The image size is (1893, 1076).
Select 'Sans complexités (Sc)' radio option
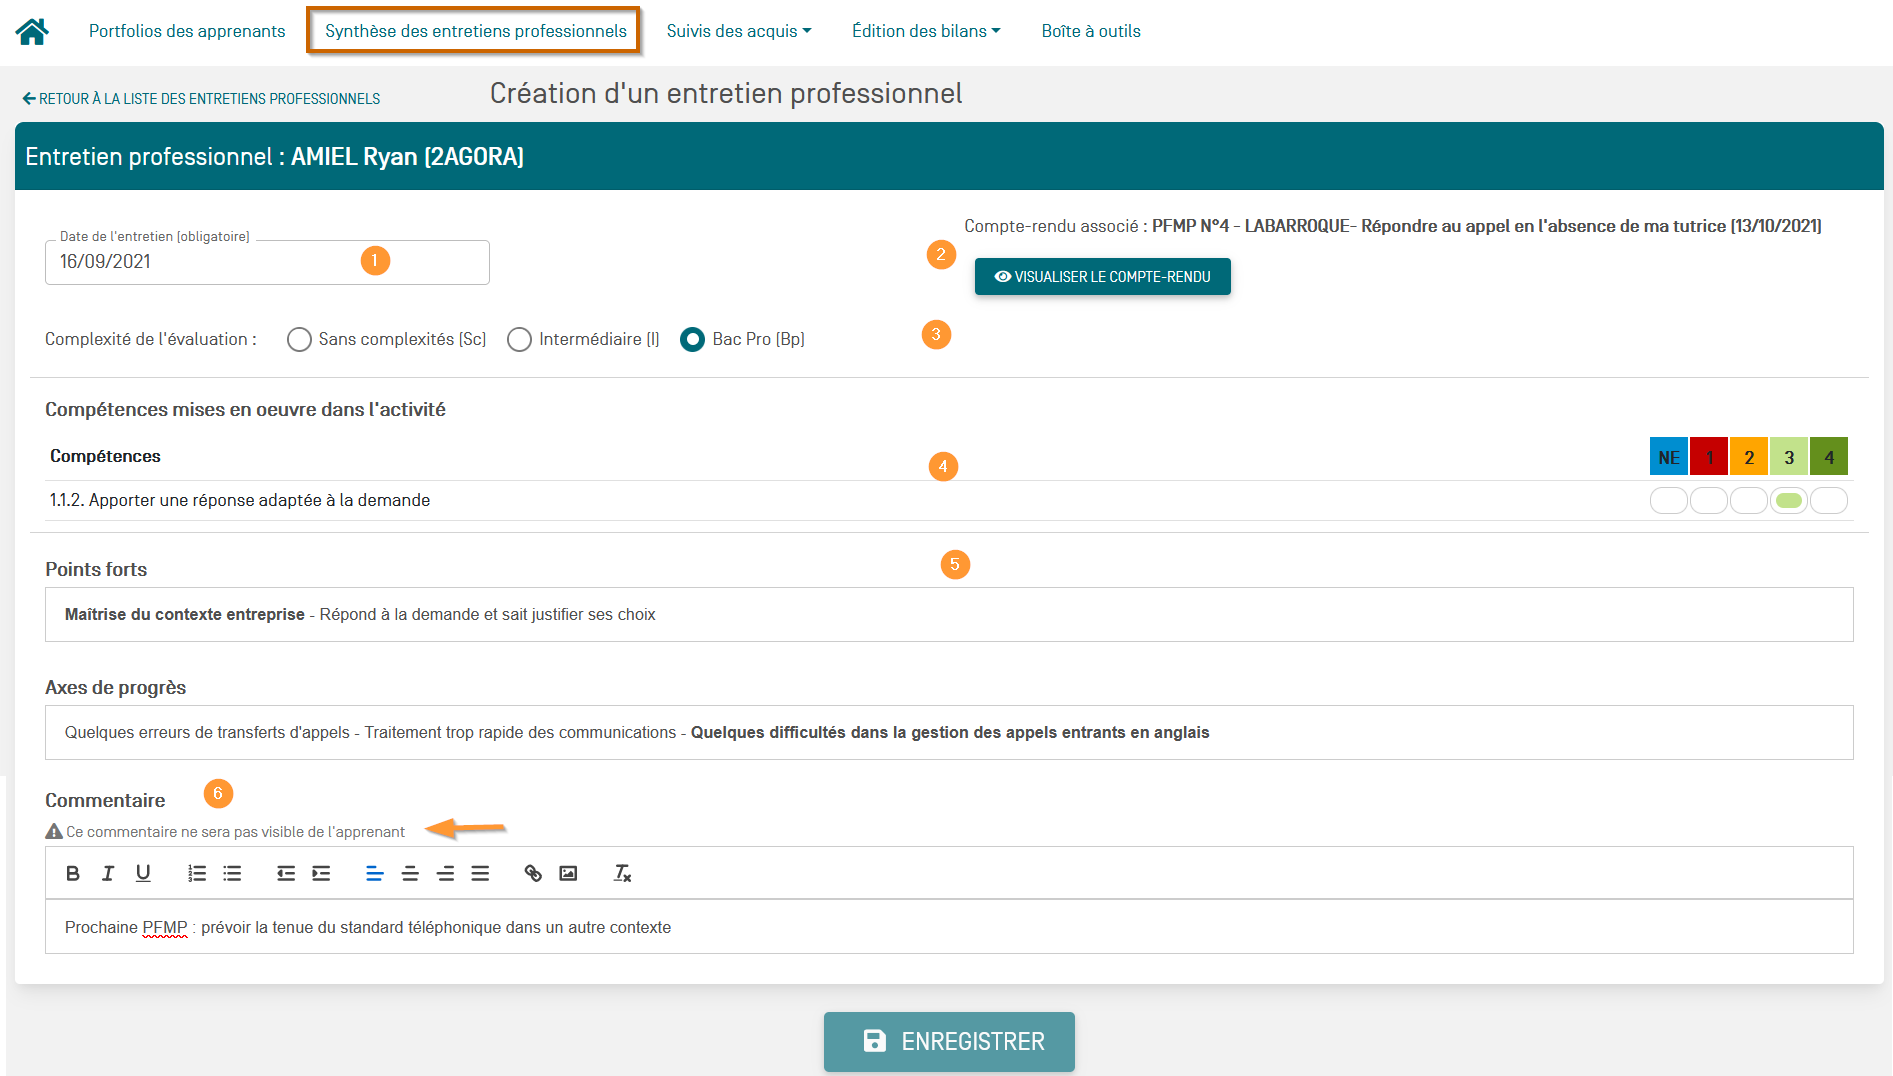(299, 340)
